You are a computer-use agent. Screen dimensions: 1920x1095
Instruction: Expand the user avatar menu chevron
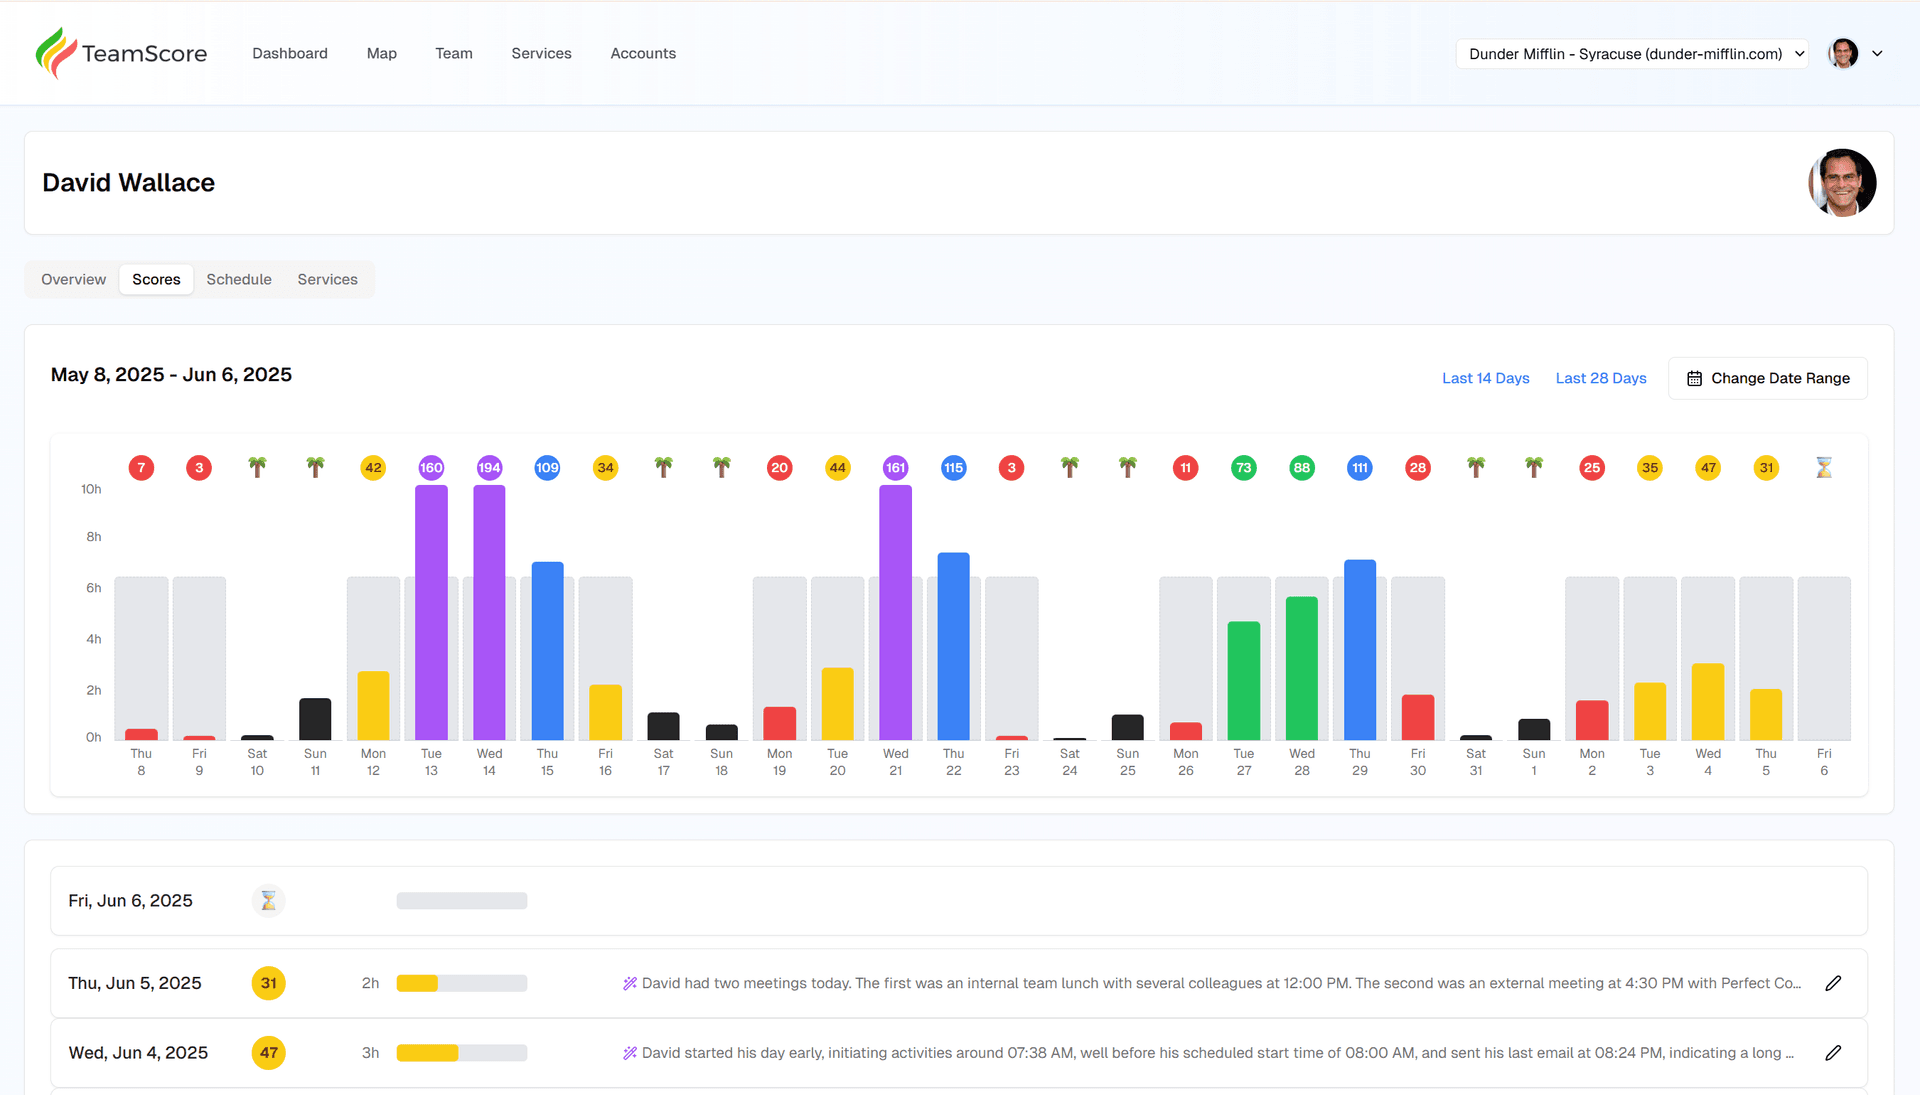pyautogui.click(x=1878, y=53)
